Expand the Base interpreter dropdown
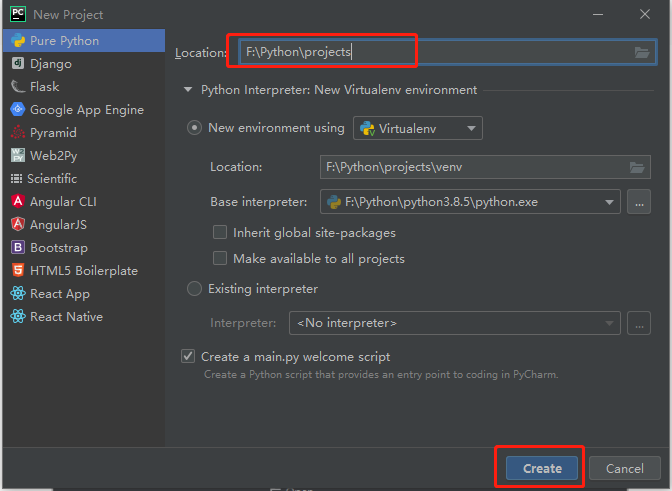 point(609,202)
